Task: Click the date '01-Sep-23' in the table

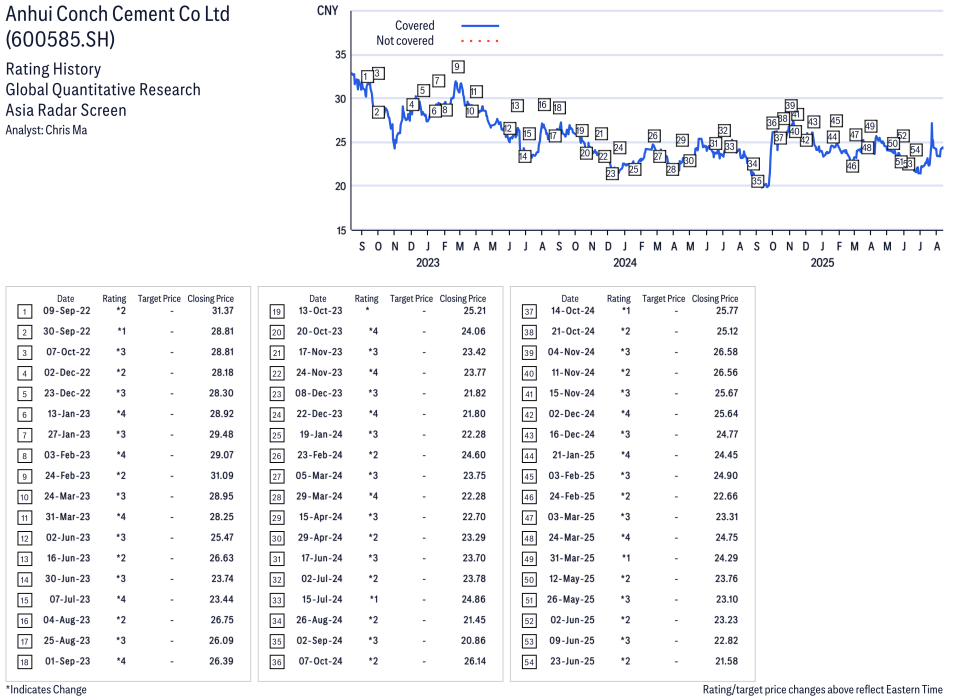Action: tap(68, 661)
